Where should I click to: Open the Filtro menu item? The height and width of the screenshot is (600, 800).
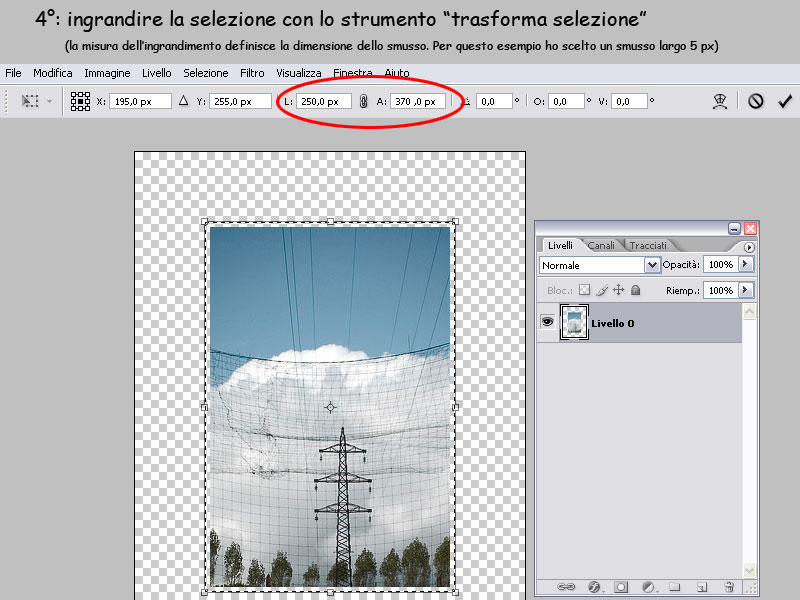251,72
